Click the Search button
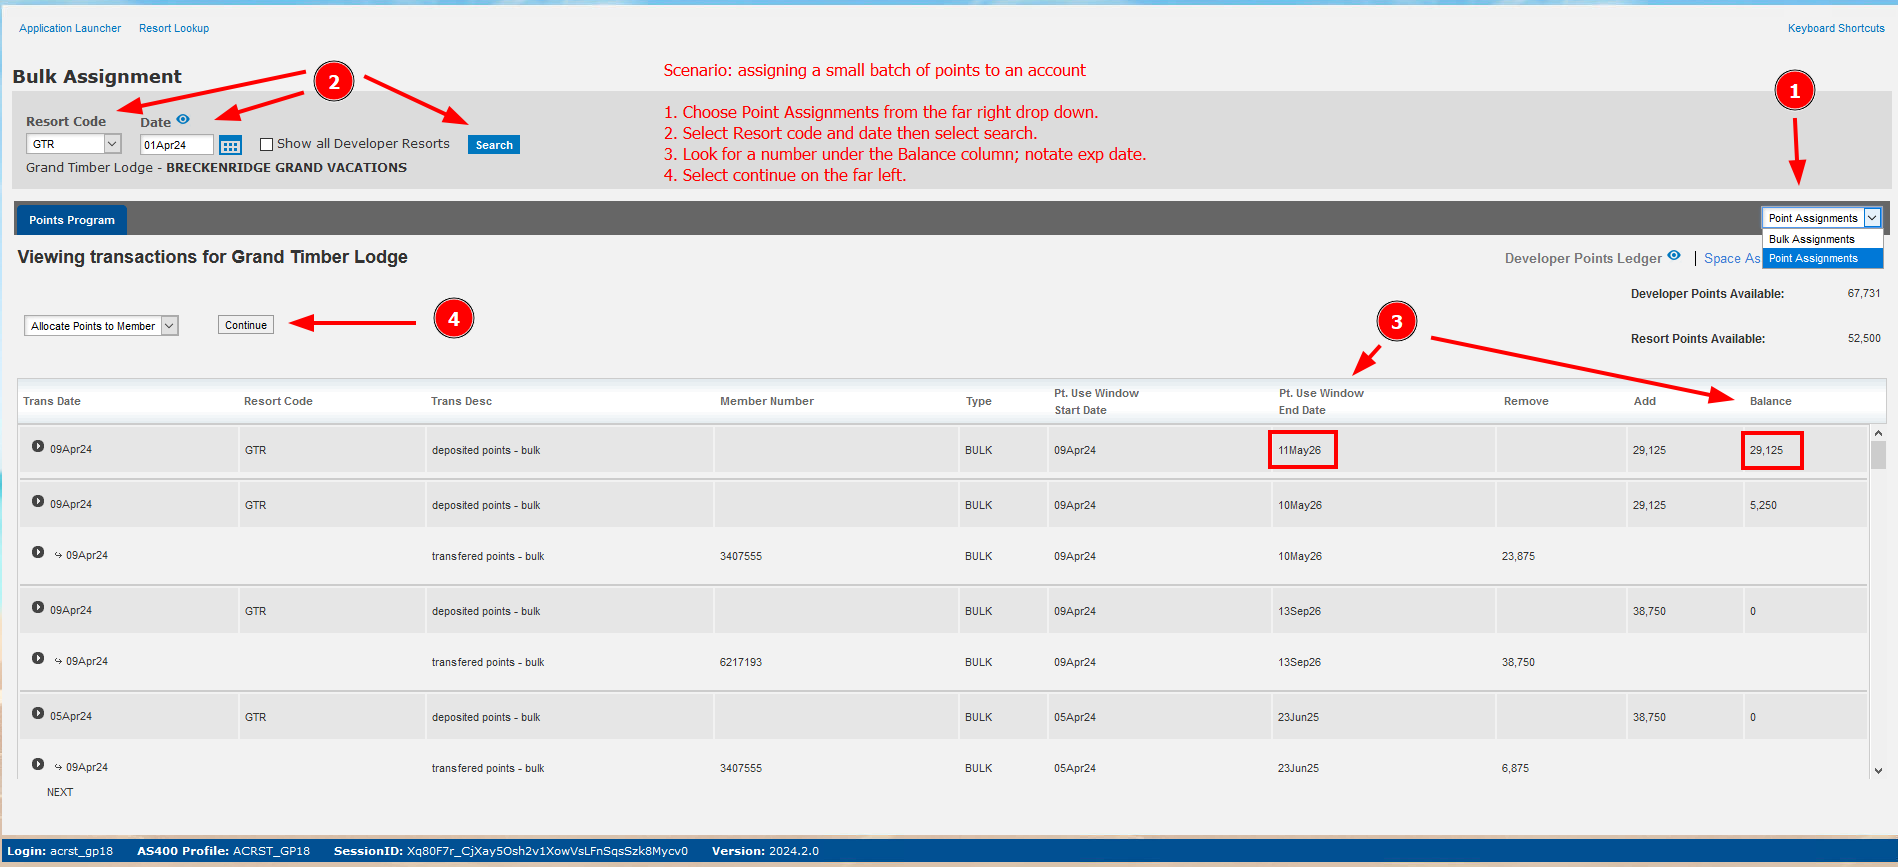Screen dimensions: 1898x867 point(494,145)
